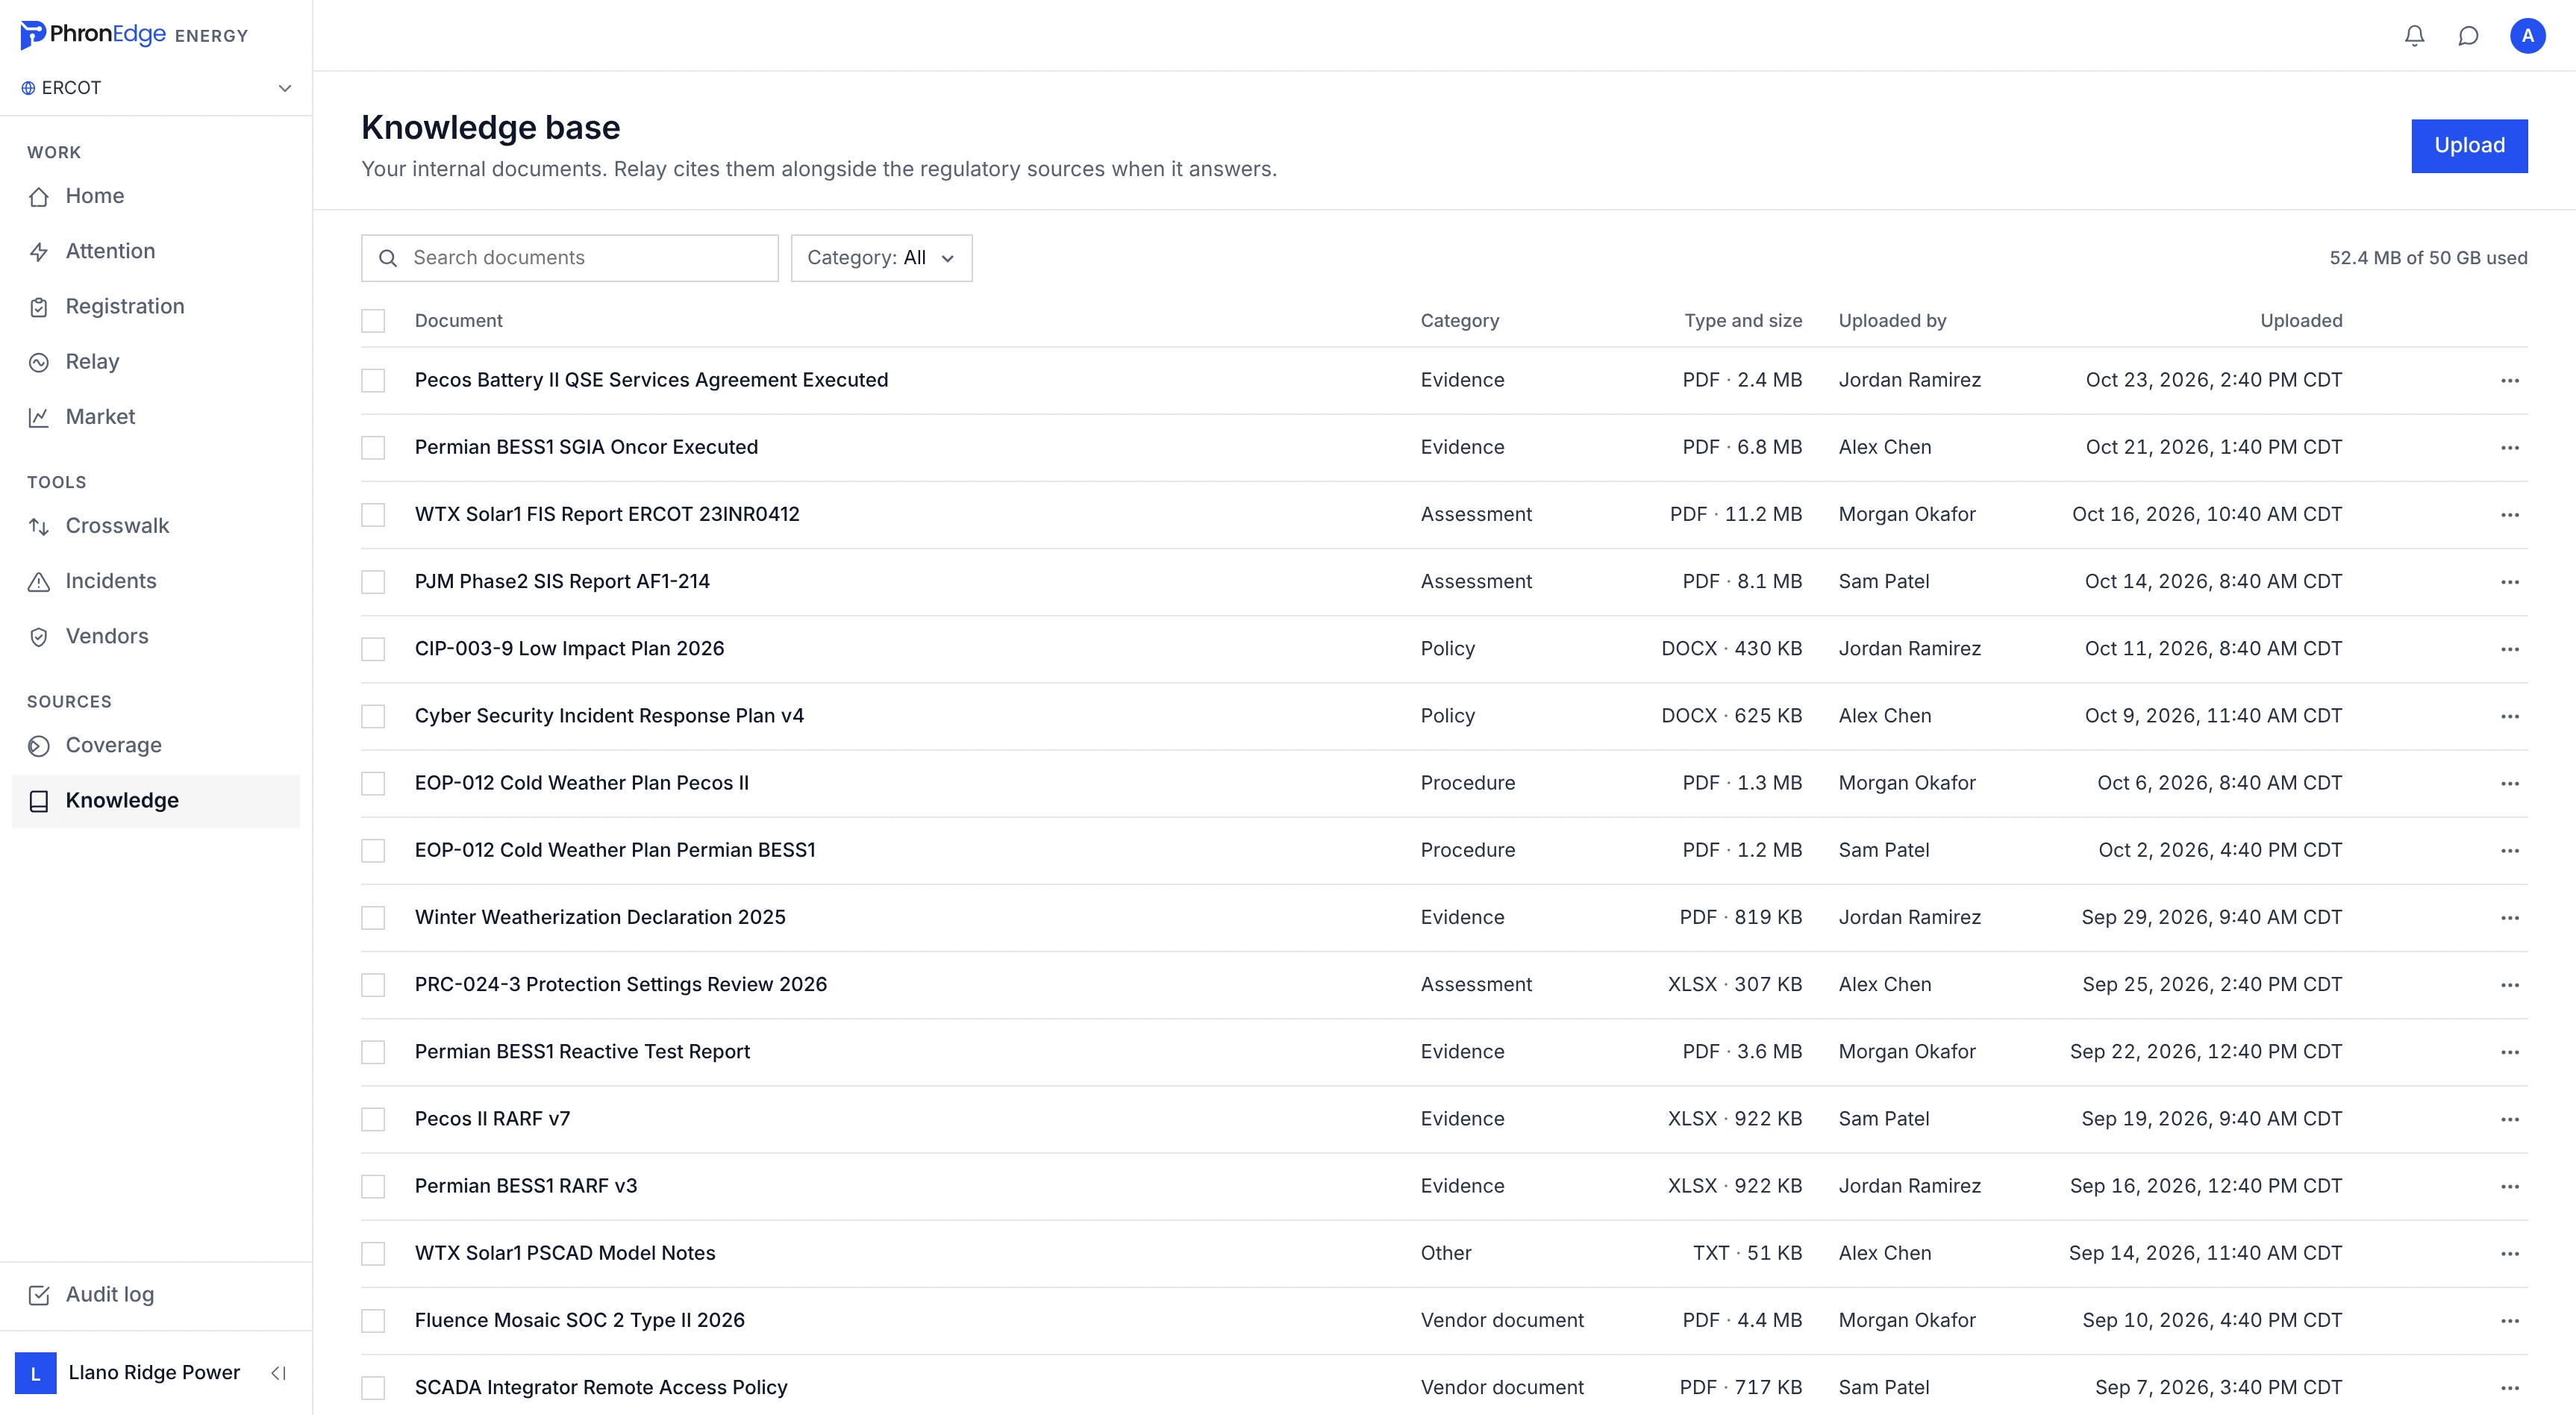The image size is (2576, 1415).
Task: Click the Coverage icon in sidebar
Action: (x=39, y=746)
